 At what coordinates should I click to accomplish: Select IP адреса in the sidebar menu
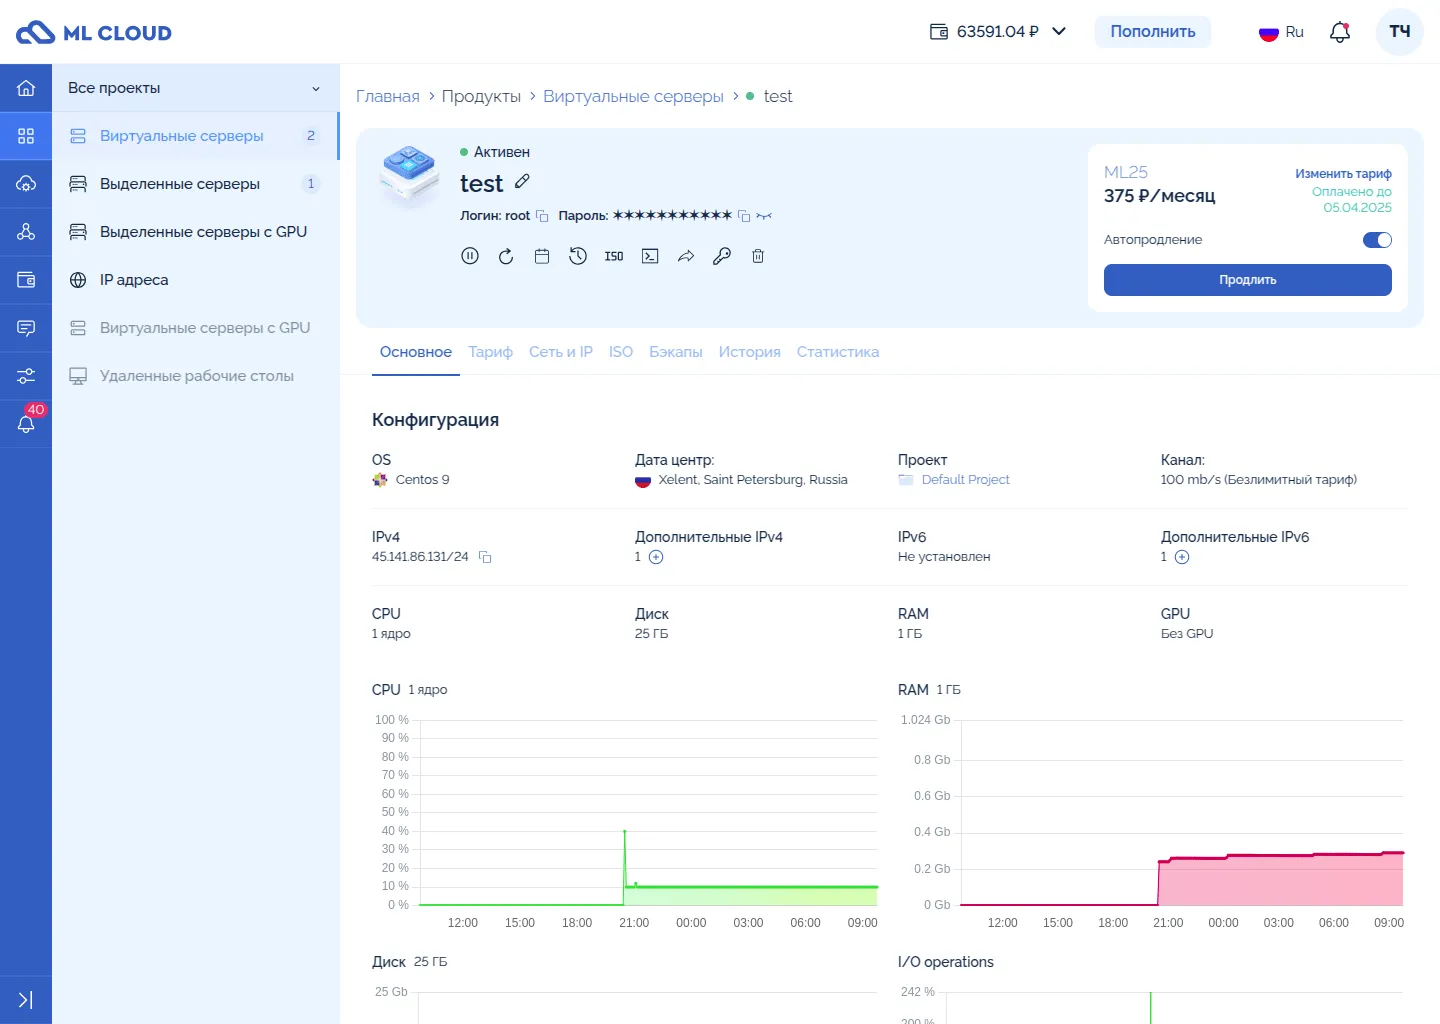(196, 280)
